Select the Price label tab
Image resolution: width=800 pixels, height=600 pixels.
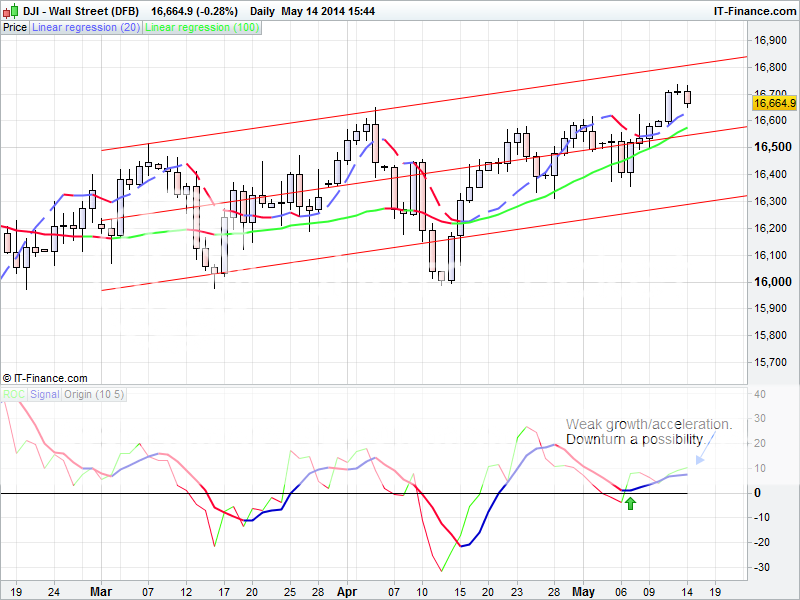[15, 28]
